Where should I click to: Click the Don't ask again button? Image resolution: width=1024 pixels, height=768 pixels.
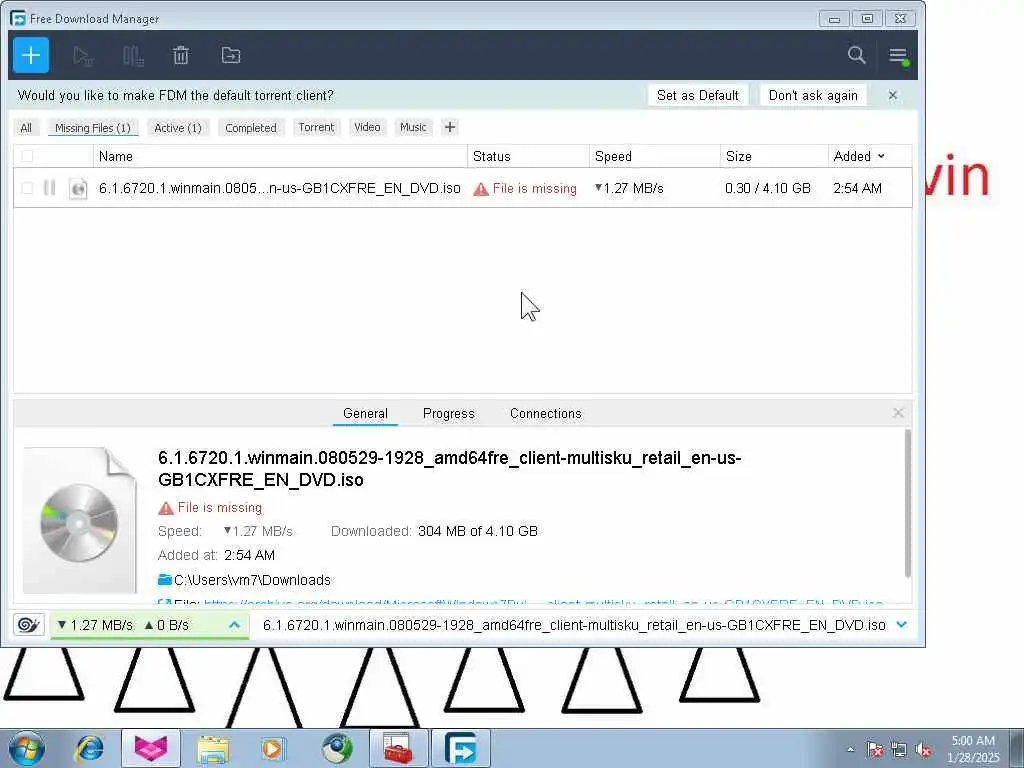(x=813, y=95)
